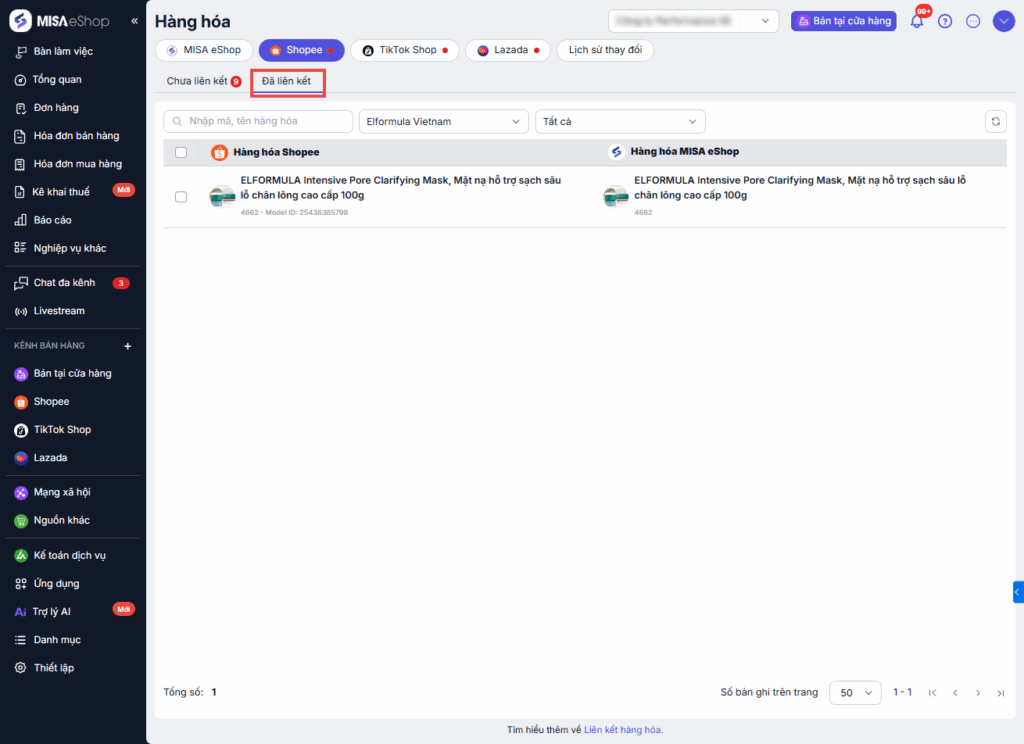Viewport: 1024px width, 744px height.
Task: Open notifications bell with 99+ badge
Action: (x=918, y=21)
